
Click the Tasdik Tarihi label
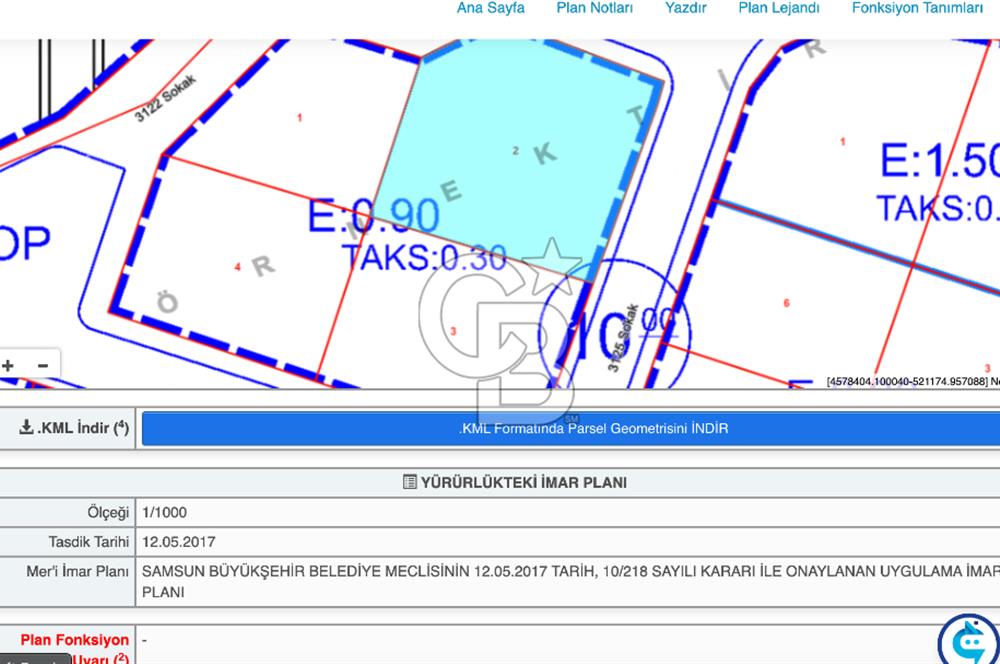tap(89, 542)
